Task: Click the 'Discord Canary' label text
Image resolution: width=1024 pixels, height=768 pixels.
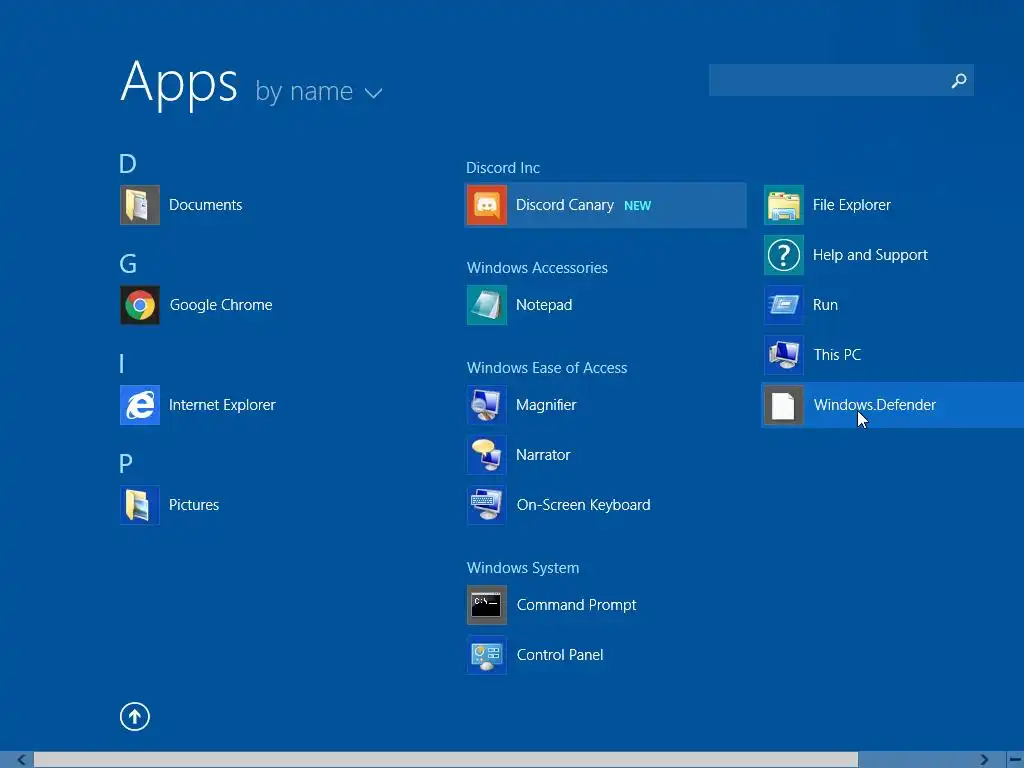Action: [x=565, y=205]
